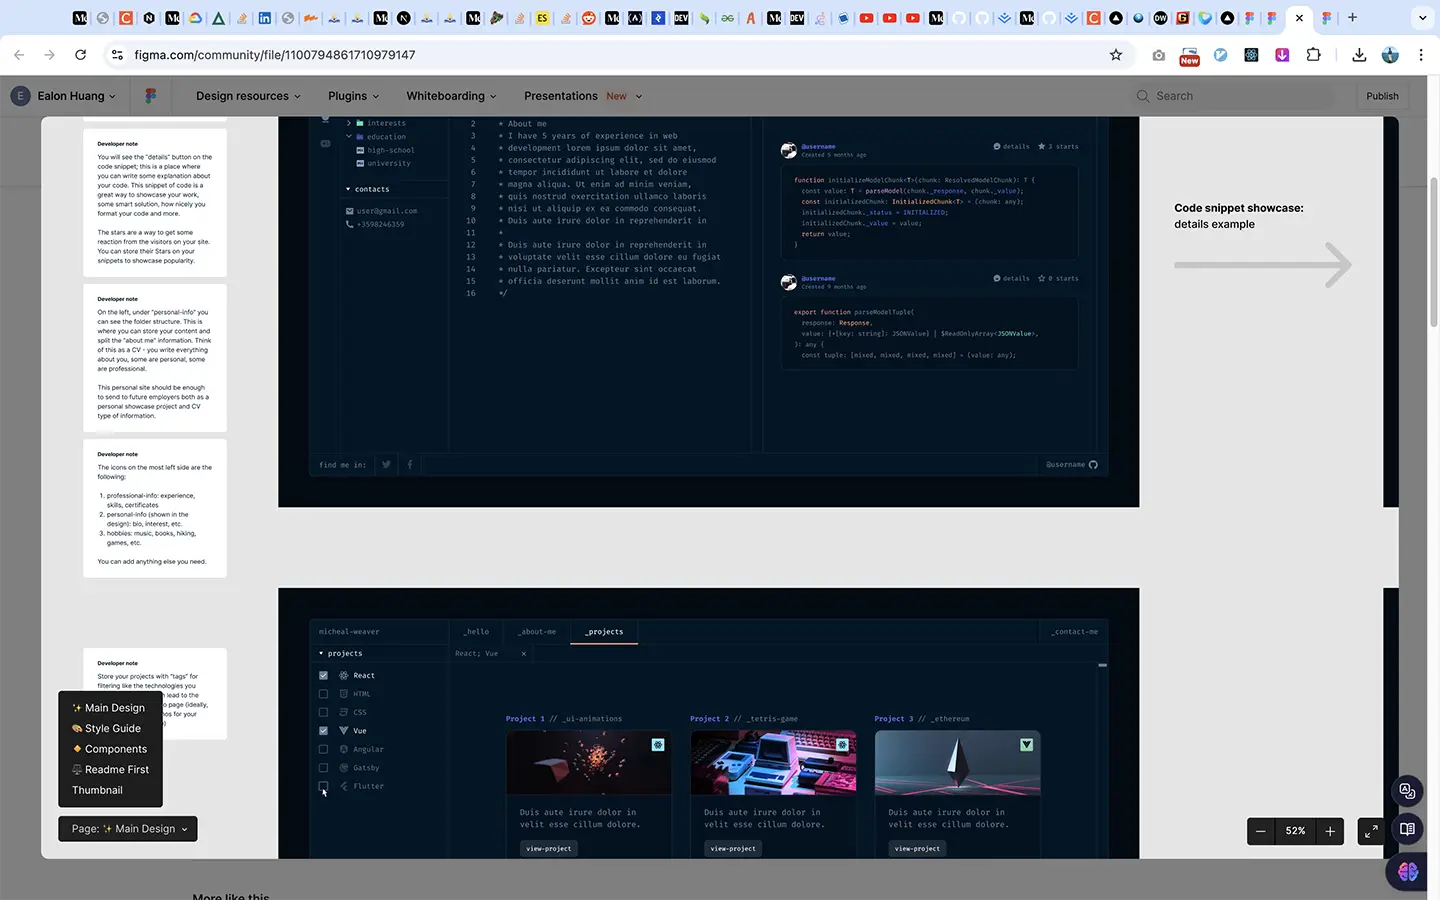Screen dimensions: 1440x900
Task: Toggle the React checkbox in projects
Action: (x=323, y=676)
